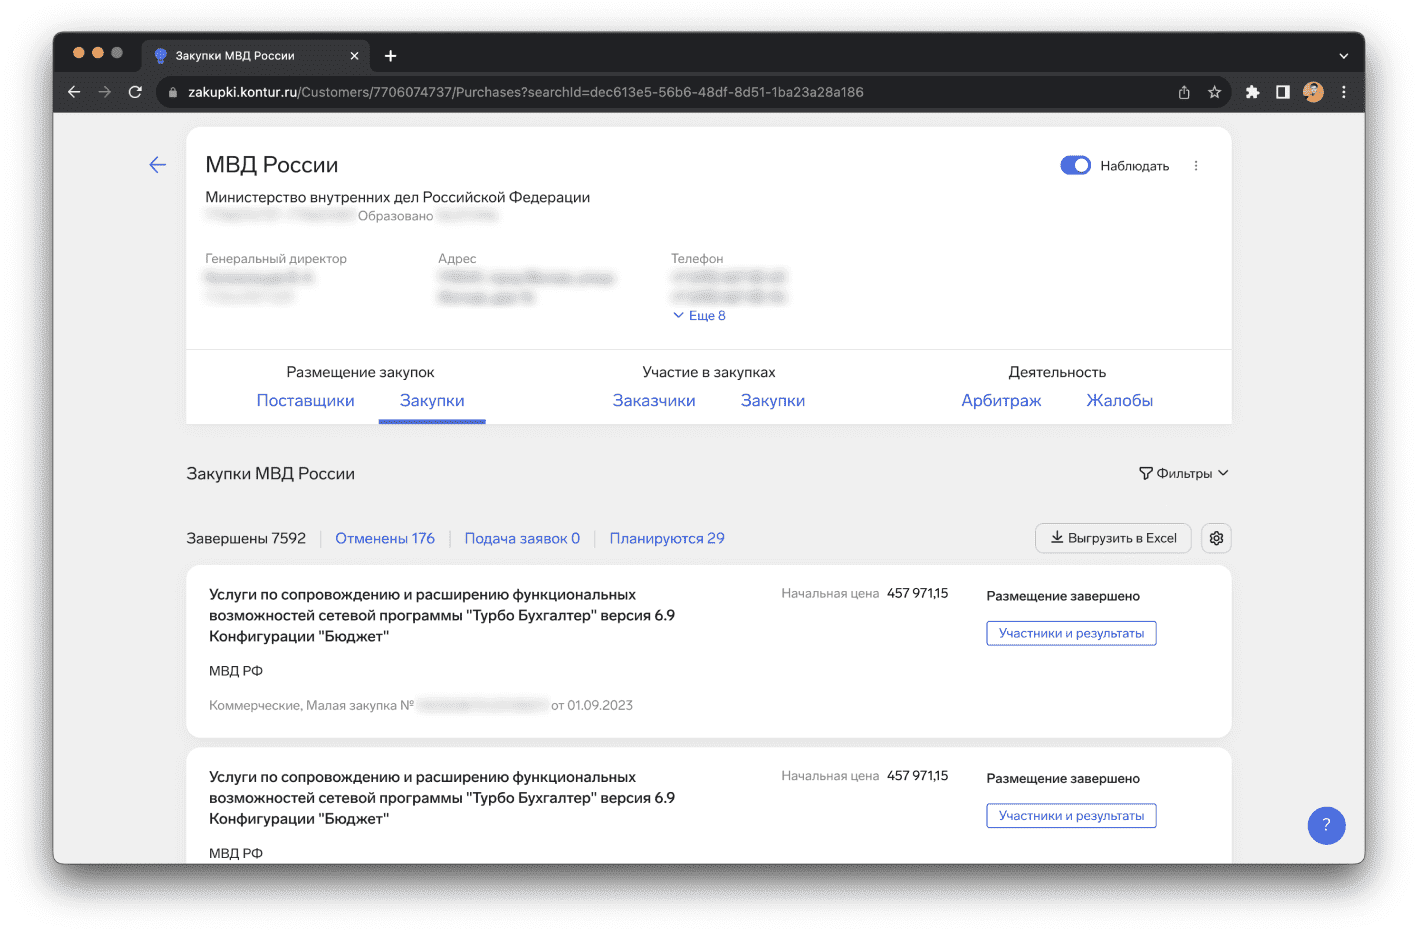Open the three-dot menu next to Наблюдать
The height and width of the screenshot is (930, 1418).
point(1195,166)
